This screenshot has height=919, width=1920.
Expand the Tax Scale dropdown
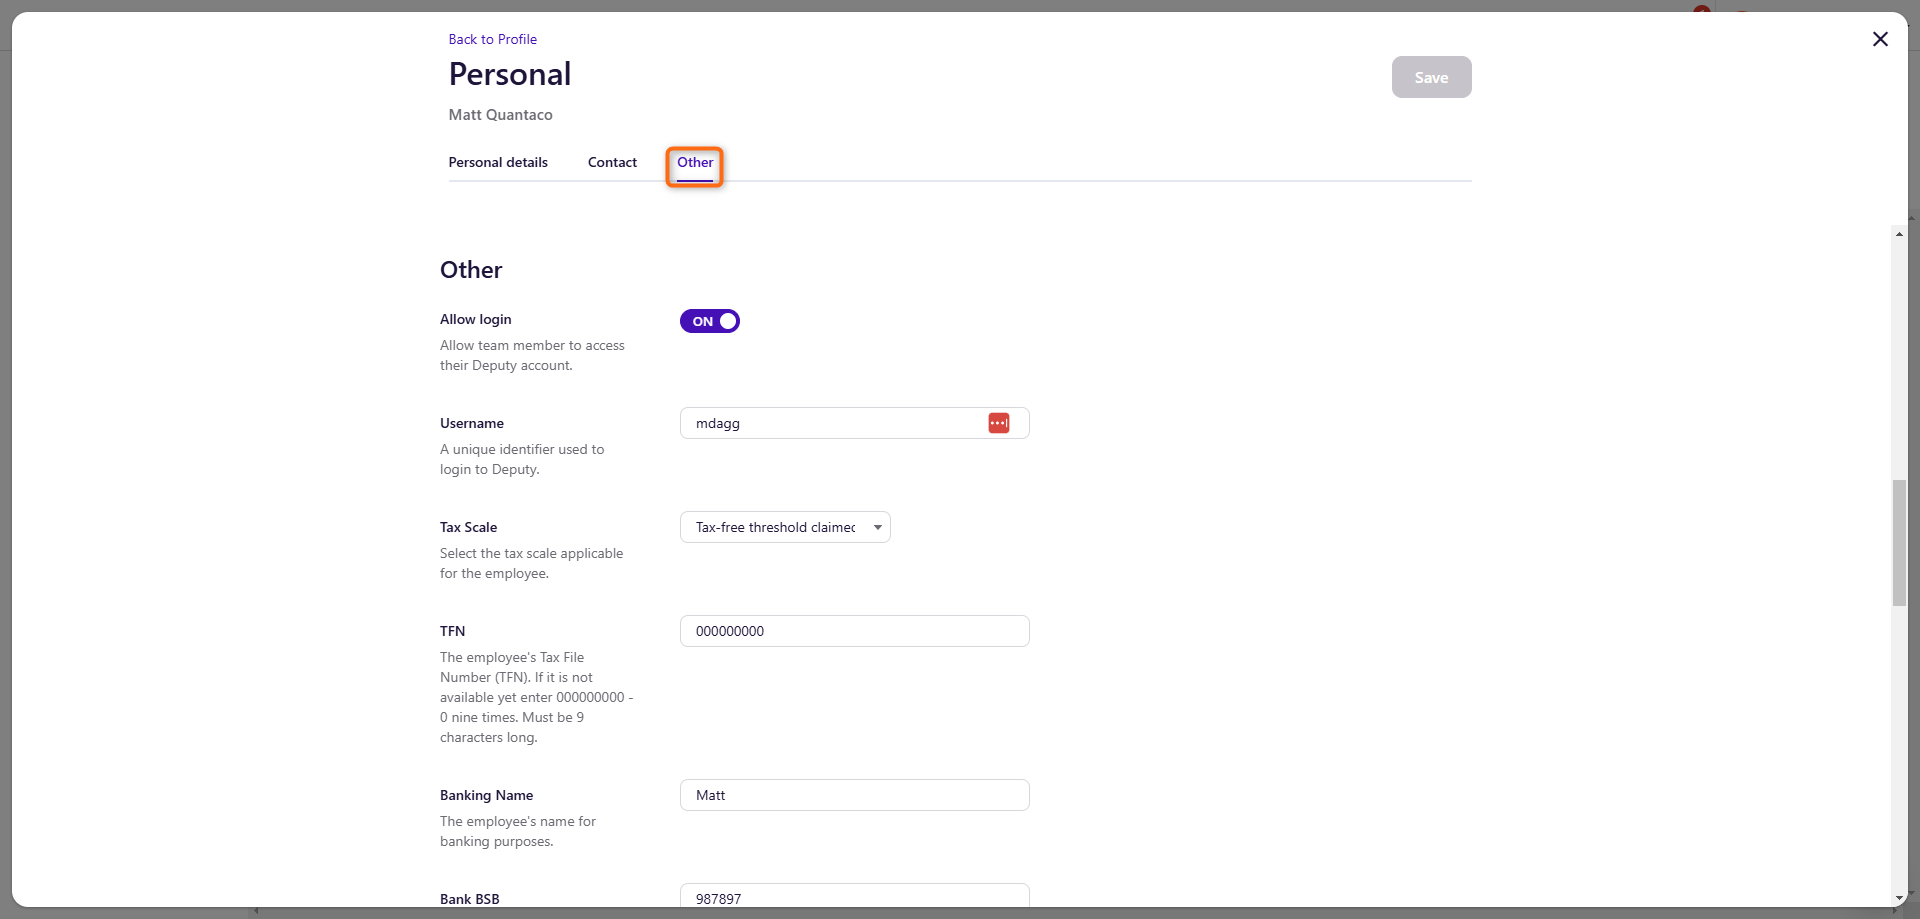[785, 527]
